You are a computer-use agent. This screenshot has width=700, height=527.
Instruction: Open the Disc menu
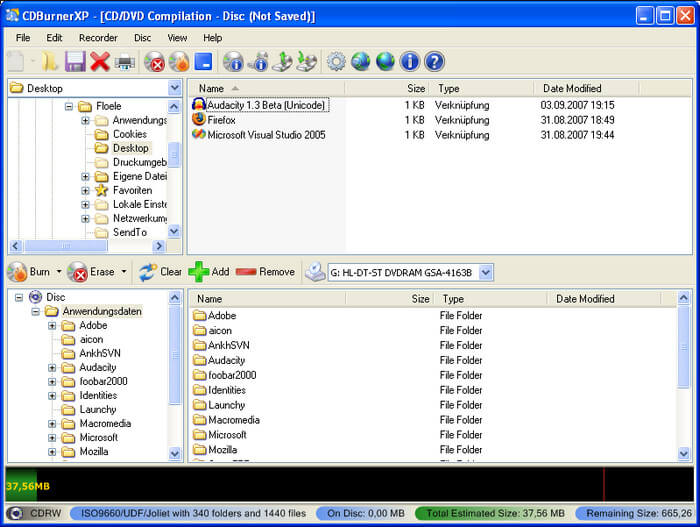[143, 38]
